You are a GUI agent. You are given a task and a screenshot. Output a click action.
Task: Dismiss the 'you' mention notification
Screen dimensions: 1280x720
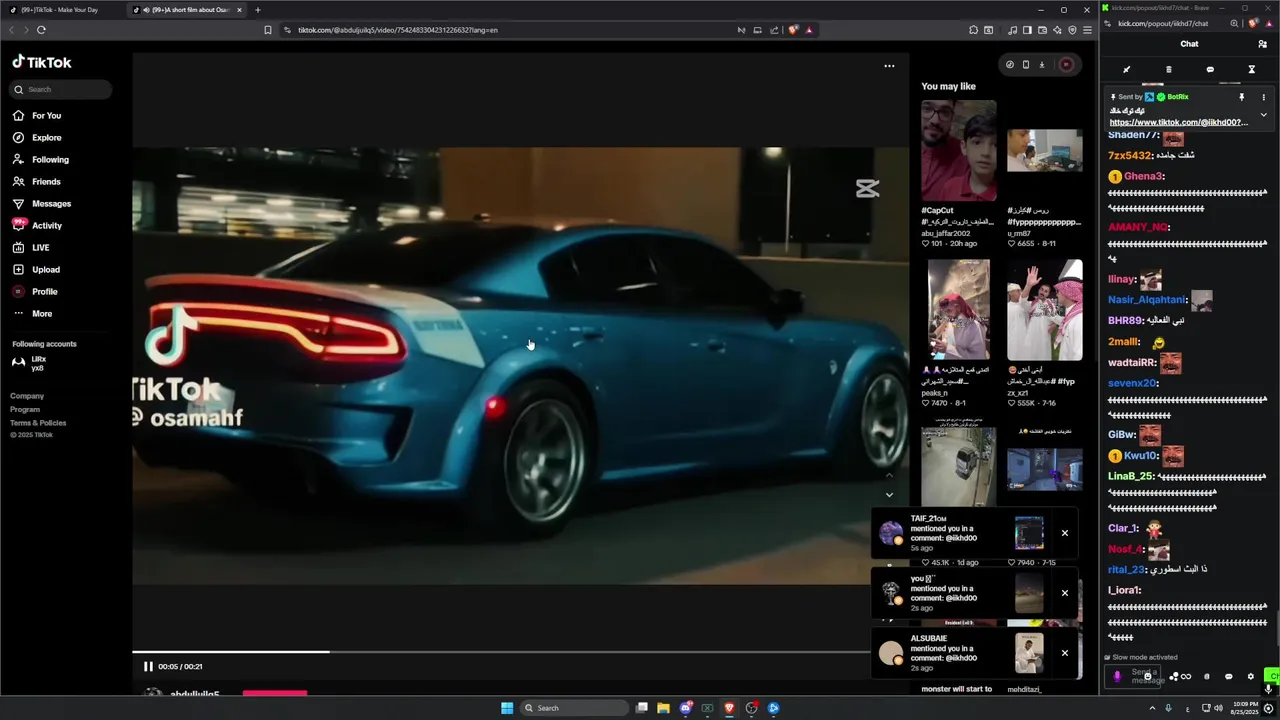coord(1065,593)
